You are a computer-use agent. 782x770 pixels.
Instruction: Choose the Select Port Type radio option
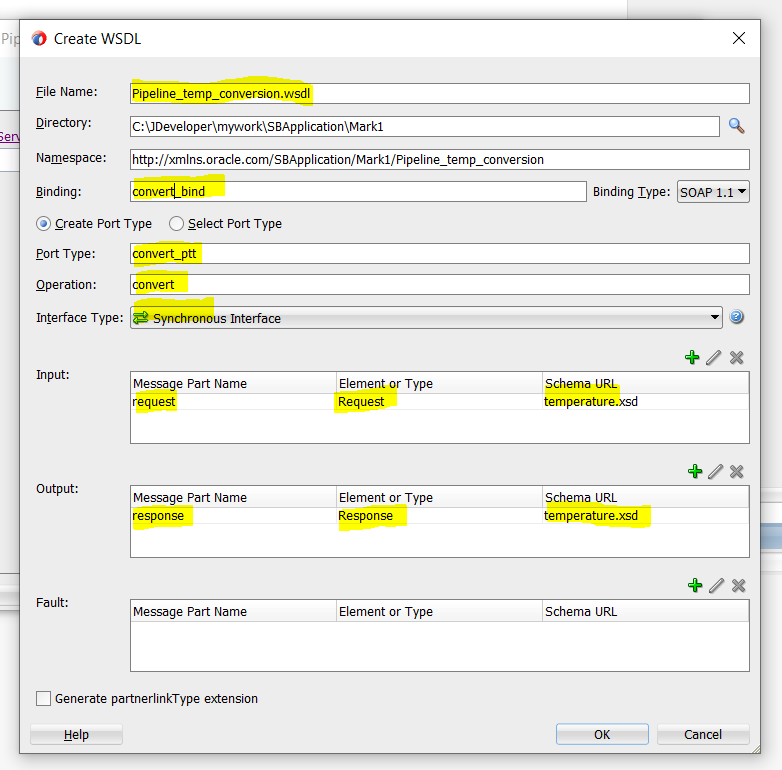177,224
